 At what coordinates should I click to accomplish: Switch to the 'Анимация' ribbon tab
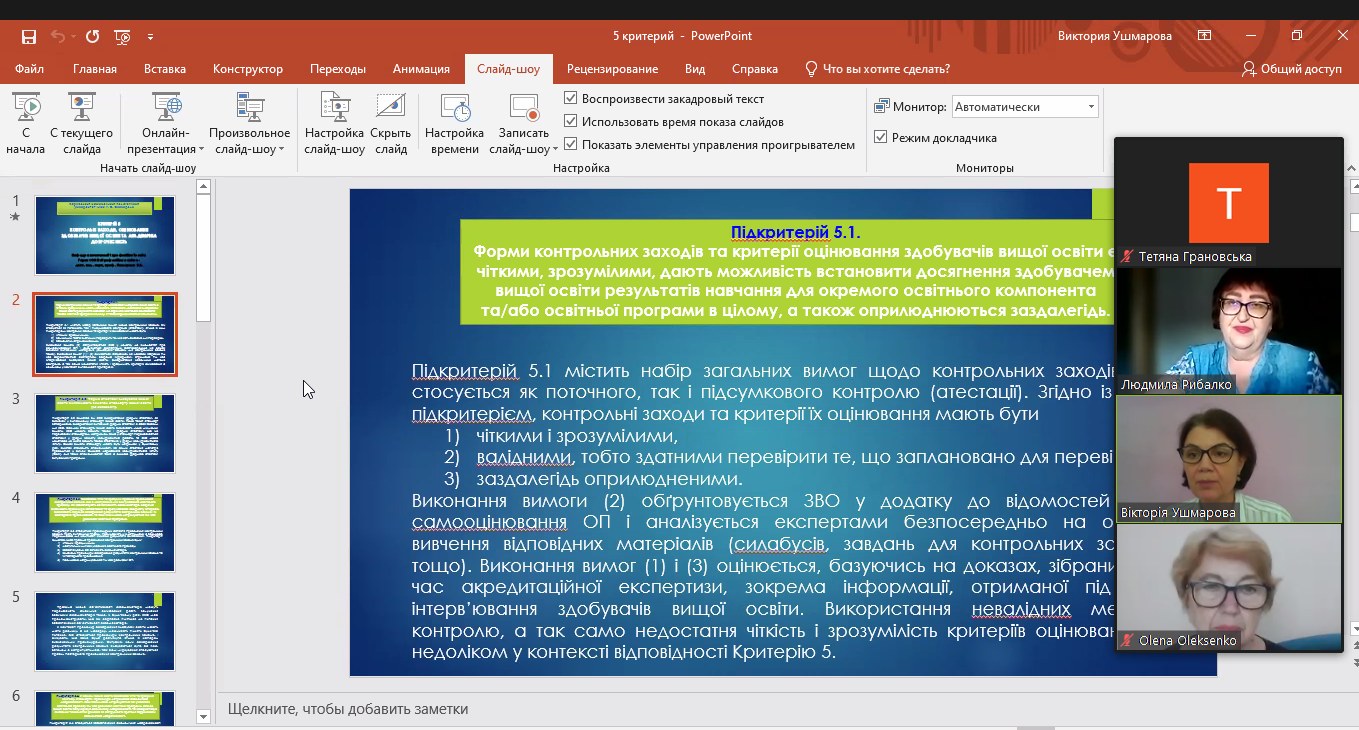[421, 69]
